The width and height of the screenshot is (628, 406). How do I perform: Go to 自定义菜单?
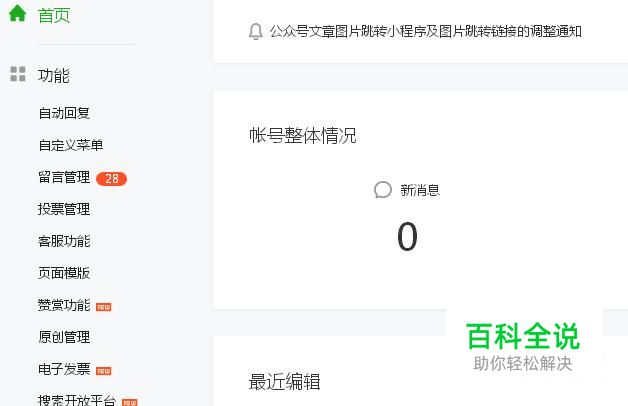click(70, 145)
